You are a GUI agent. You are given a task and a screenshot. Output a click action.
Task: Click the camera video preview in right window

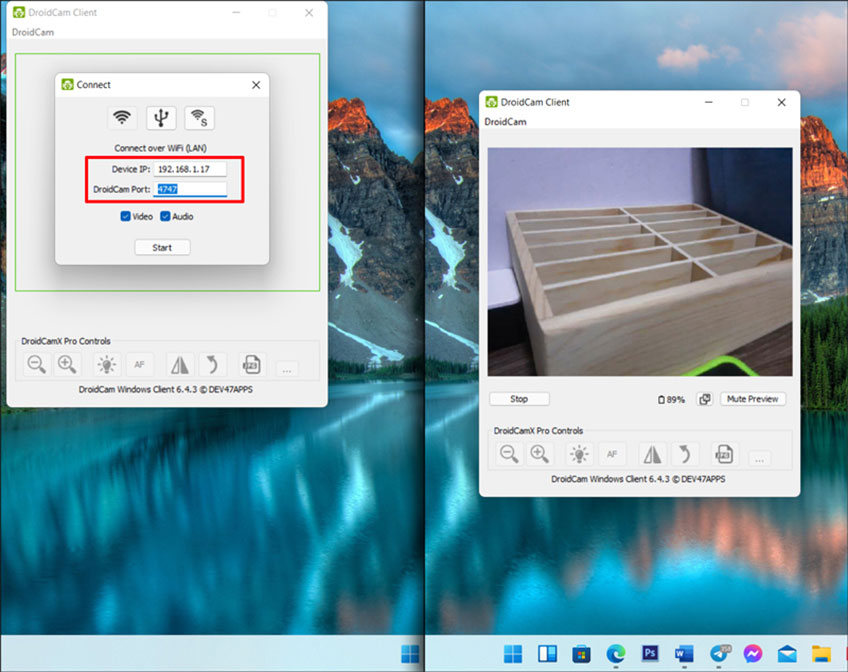tap(640, 262)
